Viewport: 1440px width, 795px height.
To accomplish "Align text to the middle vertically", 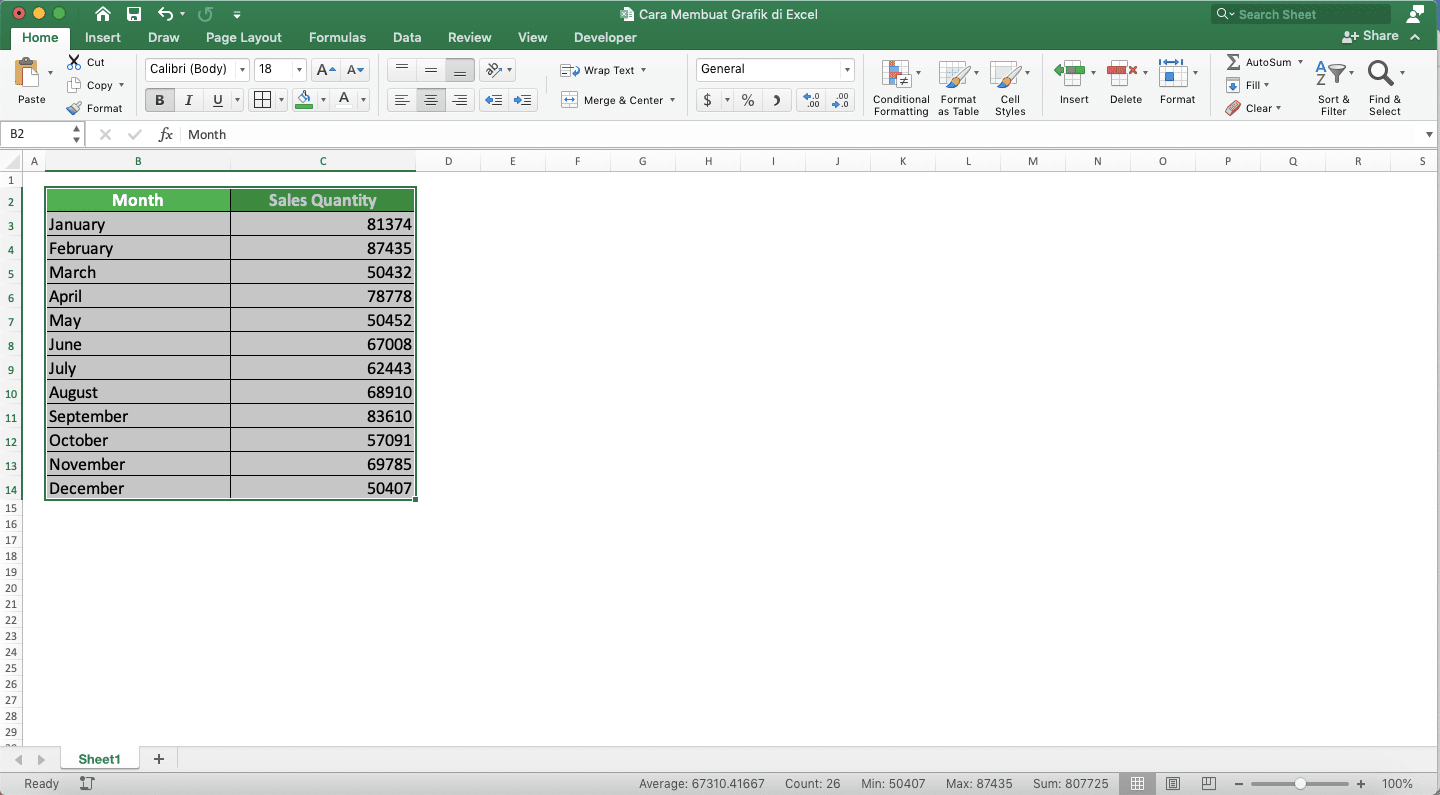I will tap(431, 70).
